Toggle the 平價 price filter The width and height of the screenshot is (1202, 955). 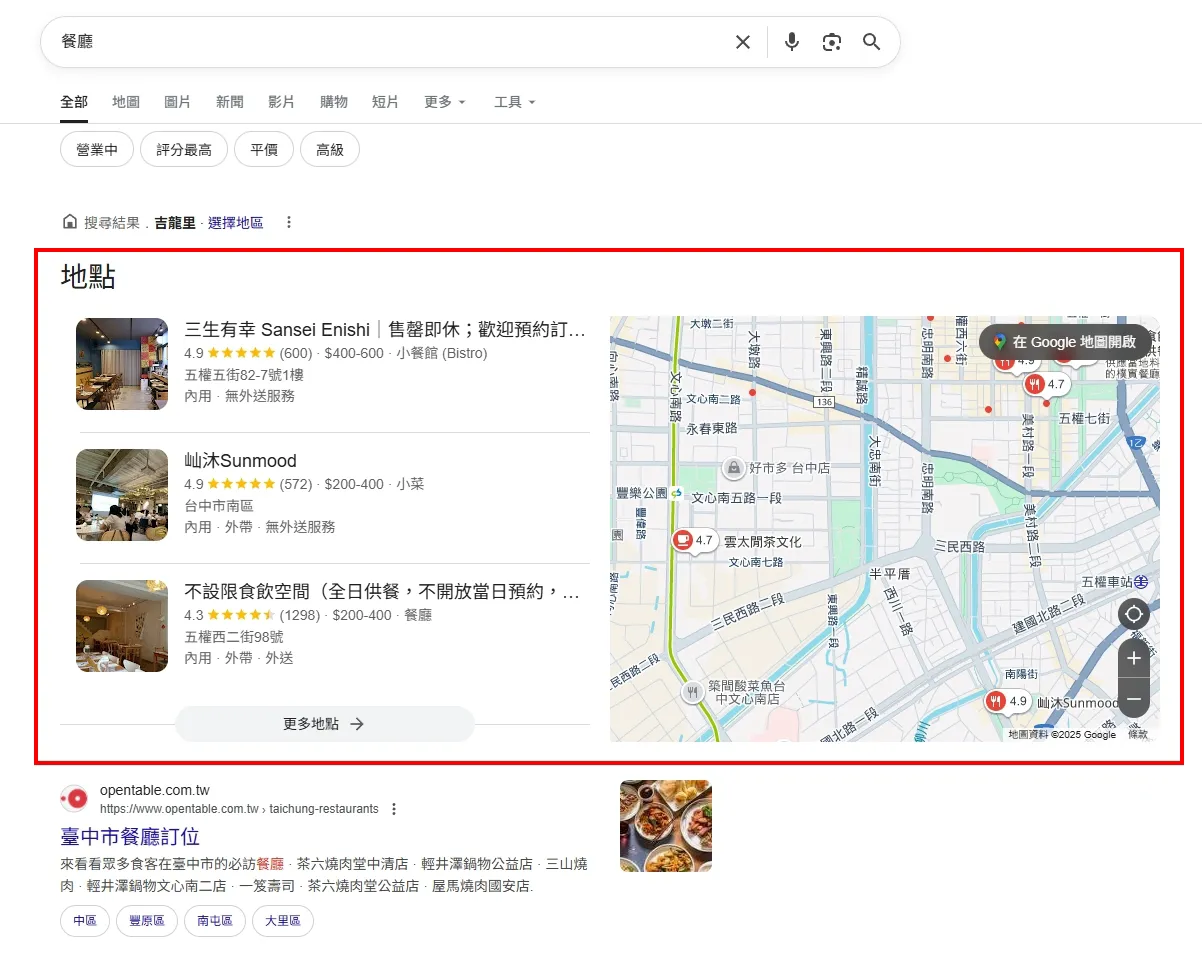pyautogui.click(x=263, y=149)
